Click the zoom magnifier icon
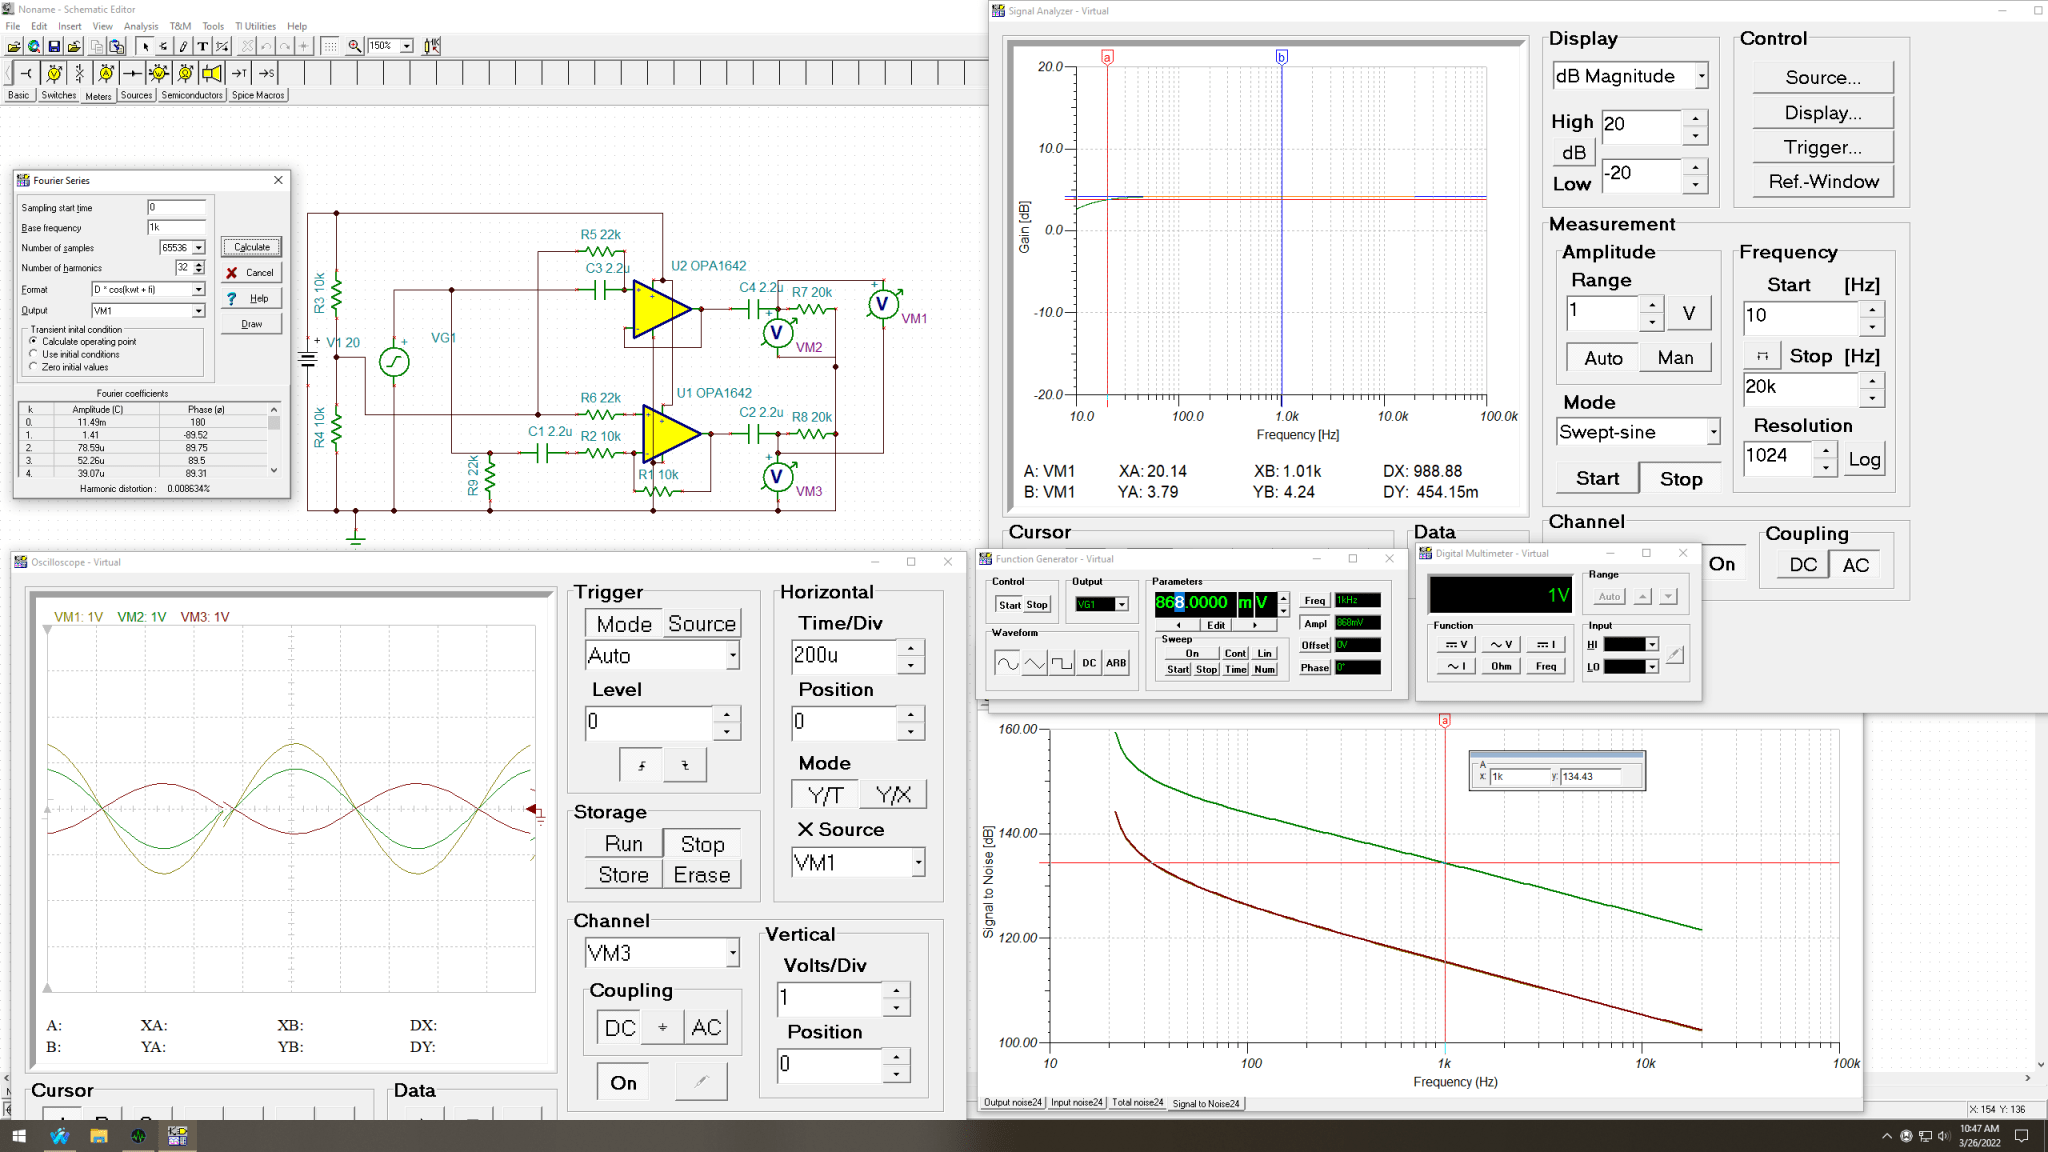Viewport: 2048px width, 1152px height. pos(354,46)
